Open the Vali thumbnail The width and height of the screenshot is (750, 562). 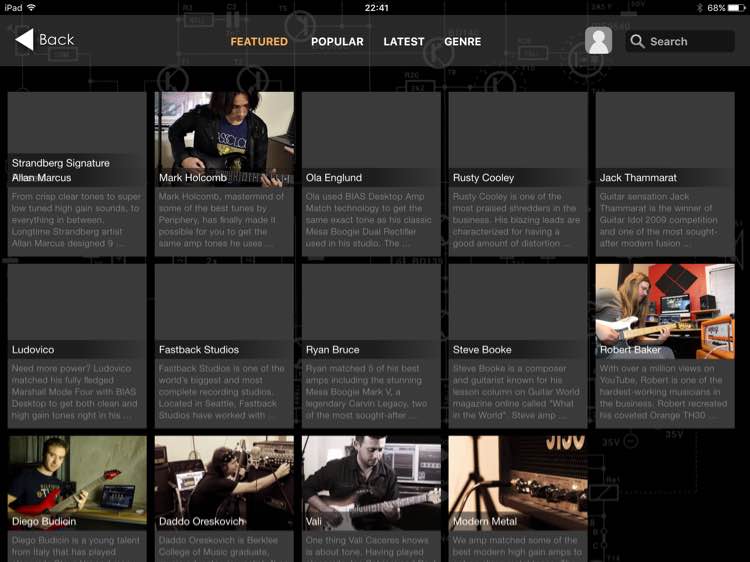371,483
